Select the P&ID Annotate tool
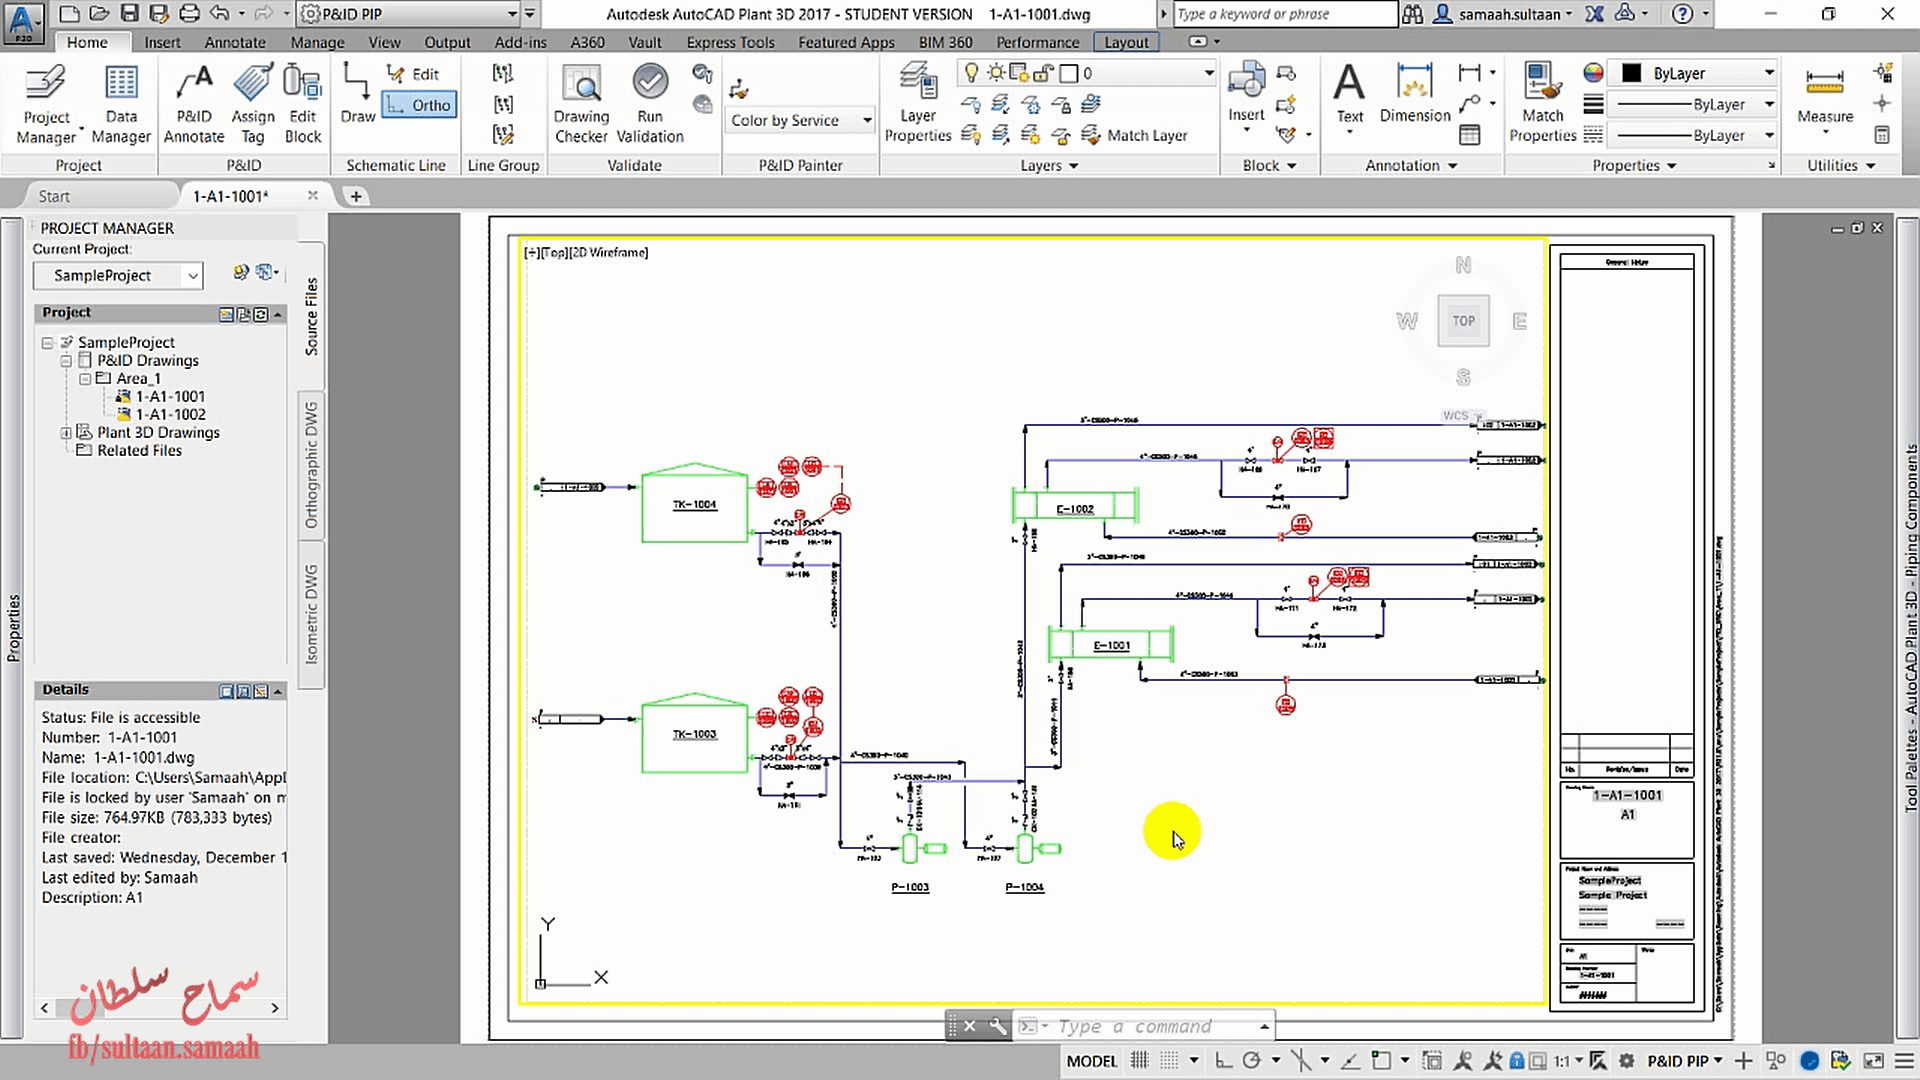 (x=194, y=100)
